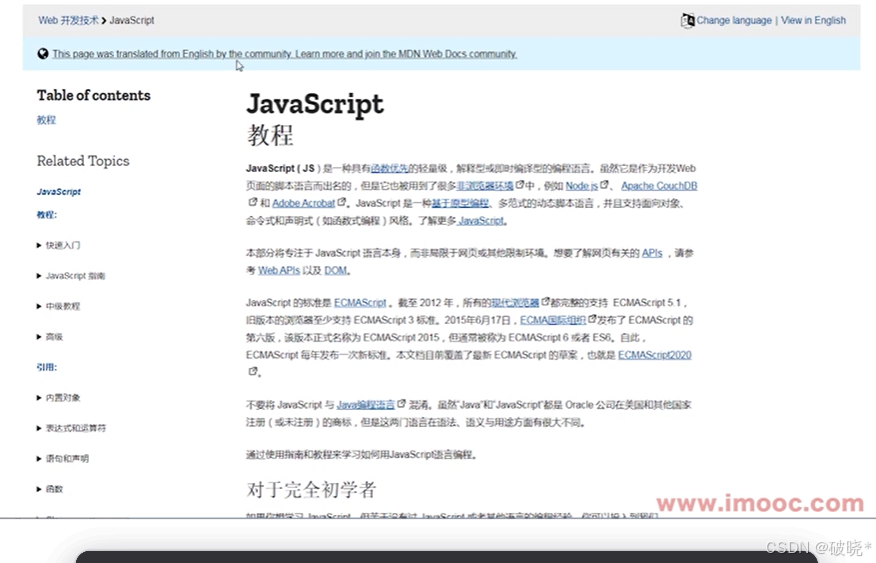The width and height of the screenshot is (876, 563).
Task: Open the Adobe Acrobat link
Action: coord(304,203)
